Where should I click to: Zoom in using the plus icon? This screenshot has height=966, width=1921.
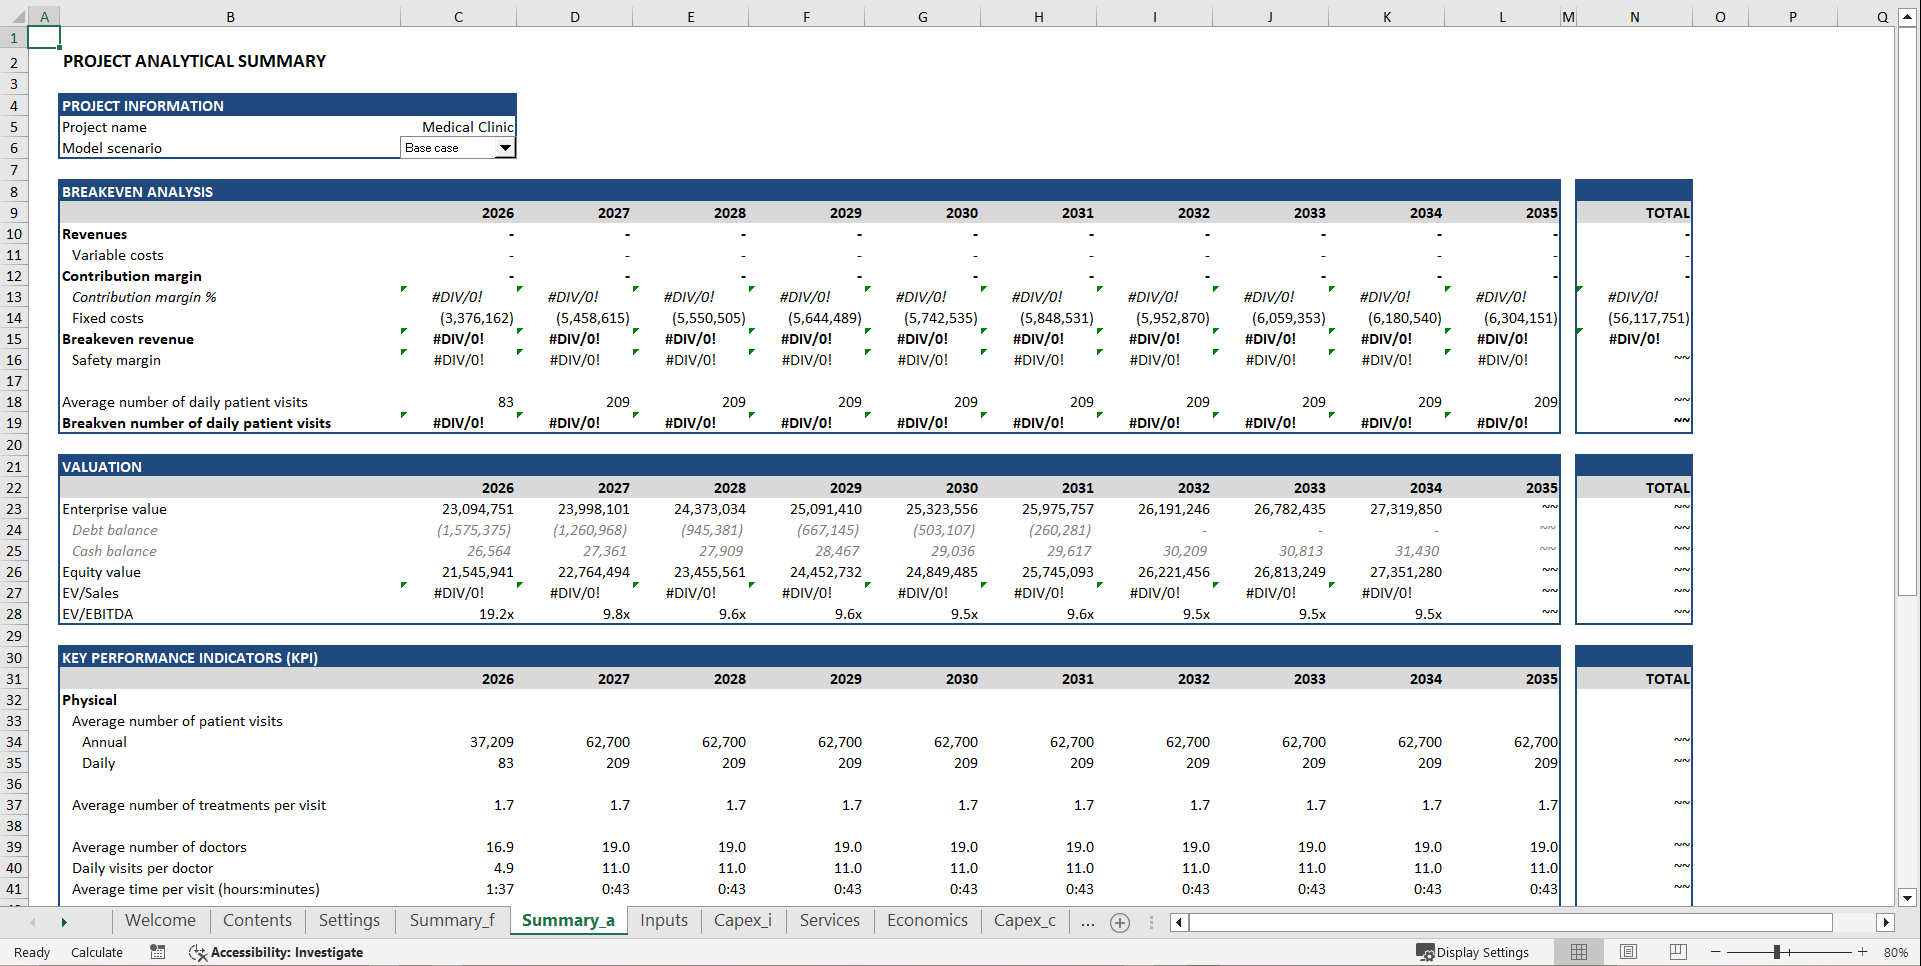click(x=1862, y=952)
